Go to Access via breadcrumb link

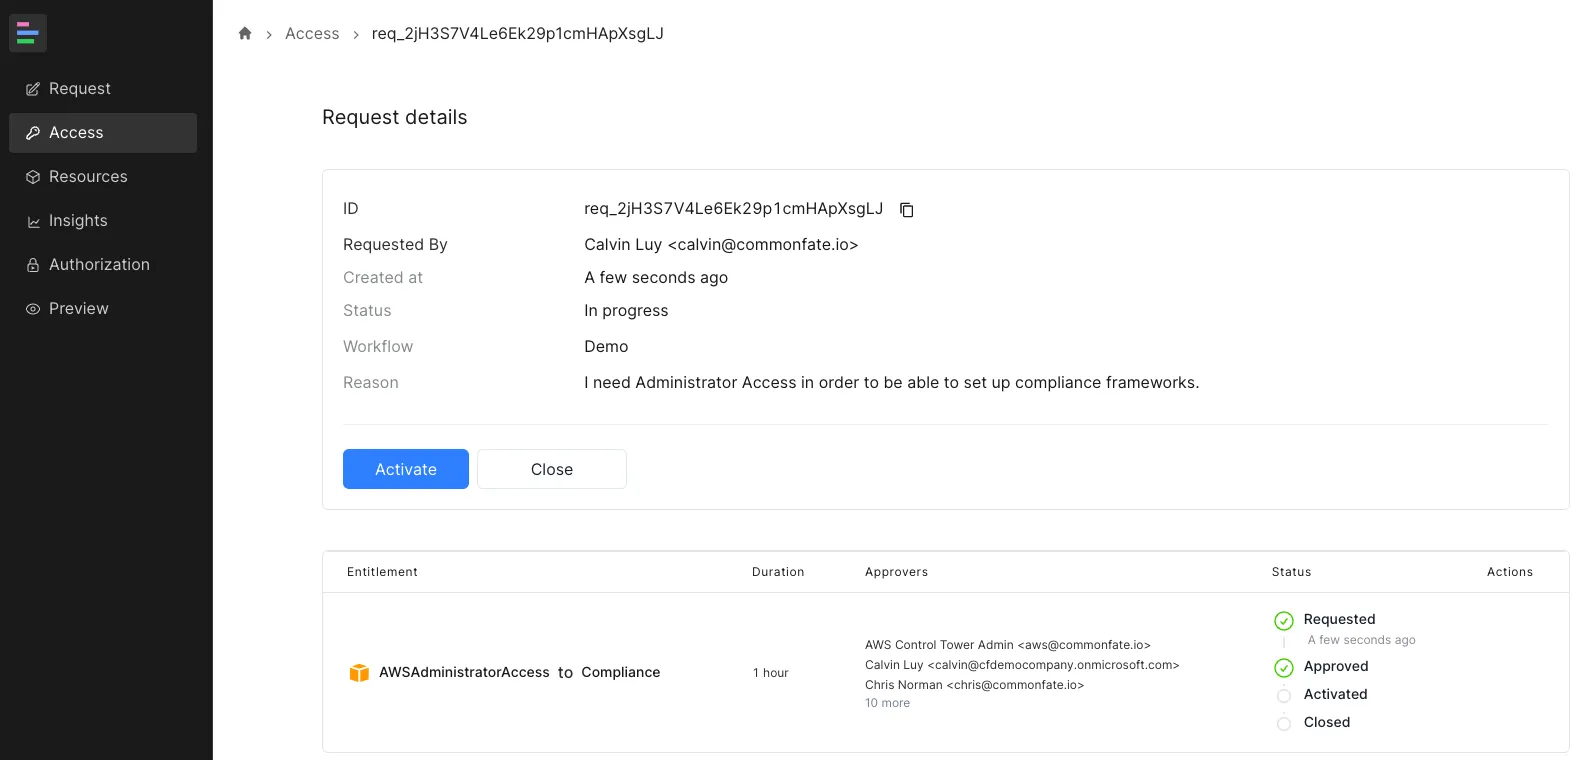312,34
